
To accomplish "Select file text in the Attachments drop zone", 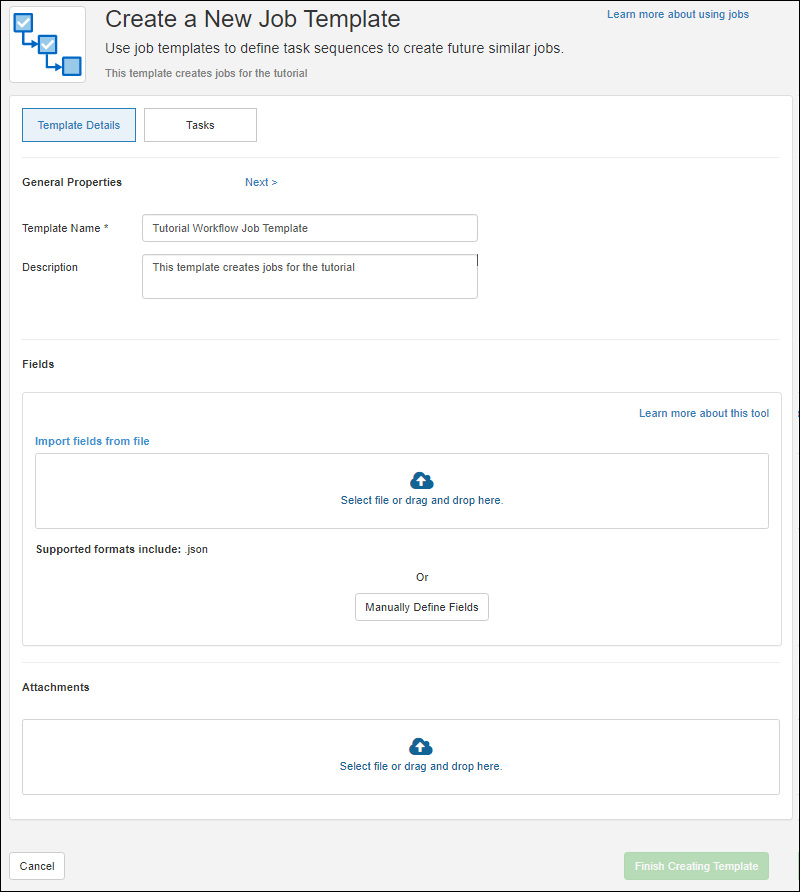I will pyautogui.click(x=421, y=766).
